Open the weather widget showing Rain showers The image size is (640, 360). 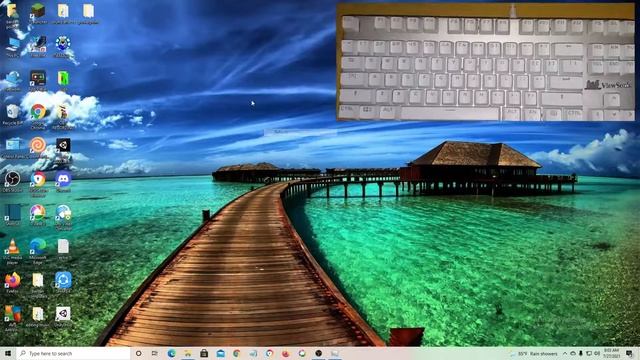[x=534, y=353]
